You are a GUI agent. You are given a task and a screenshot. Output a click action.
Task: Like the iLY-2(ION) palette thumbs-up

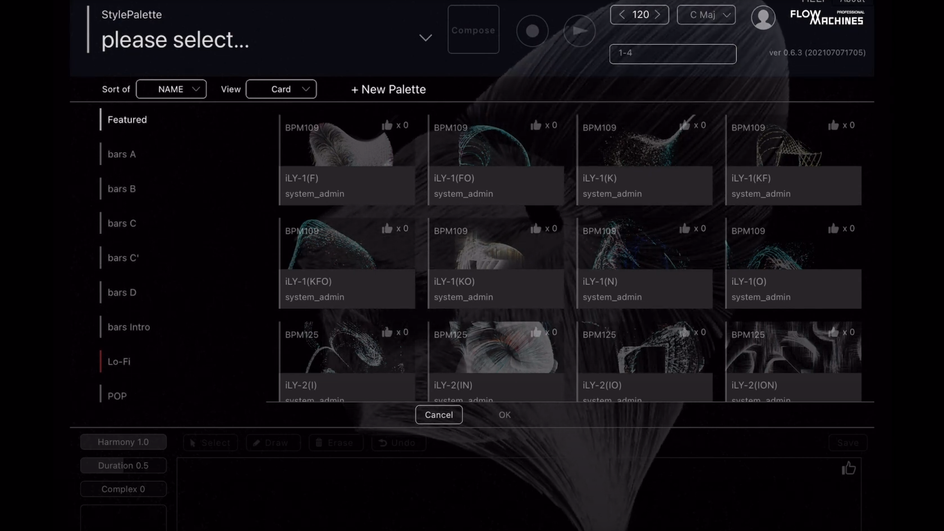(833, 332)
